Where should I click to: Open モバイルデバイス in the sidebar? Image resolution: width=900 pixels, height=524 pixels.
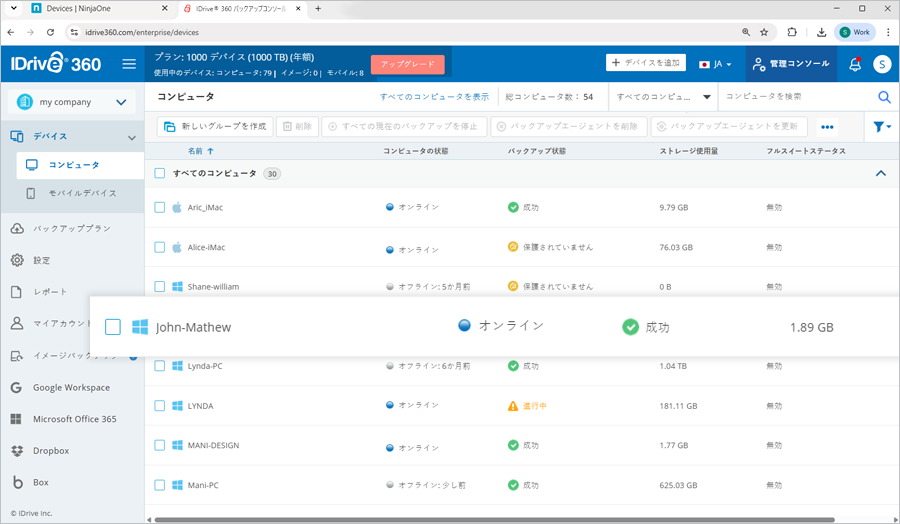tap(82, 193)
